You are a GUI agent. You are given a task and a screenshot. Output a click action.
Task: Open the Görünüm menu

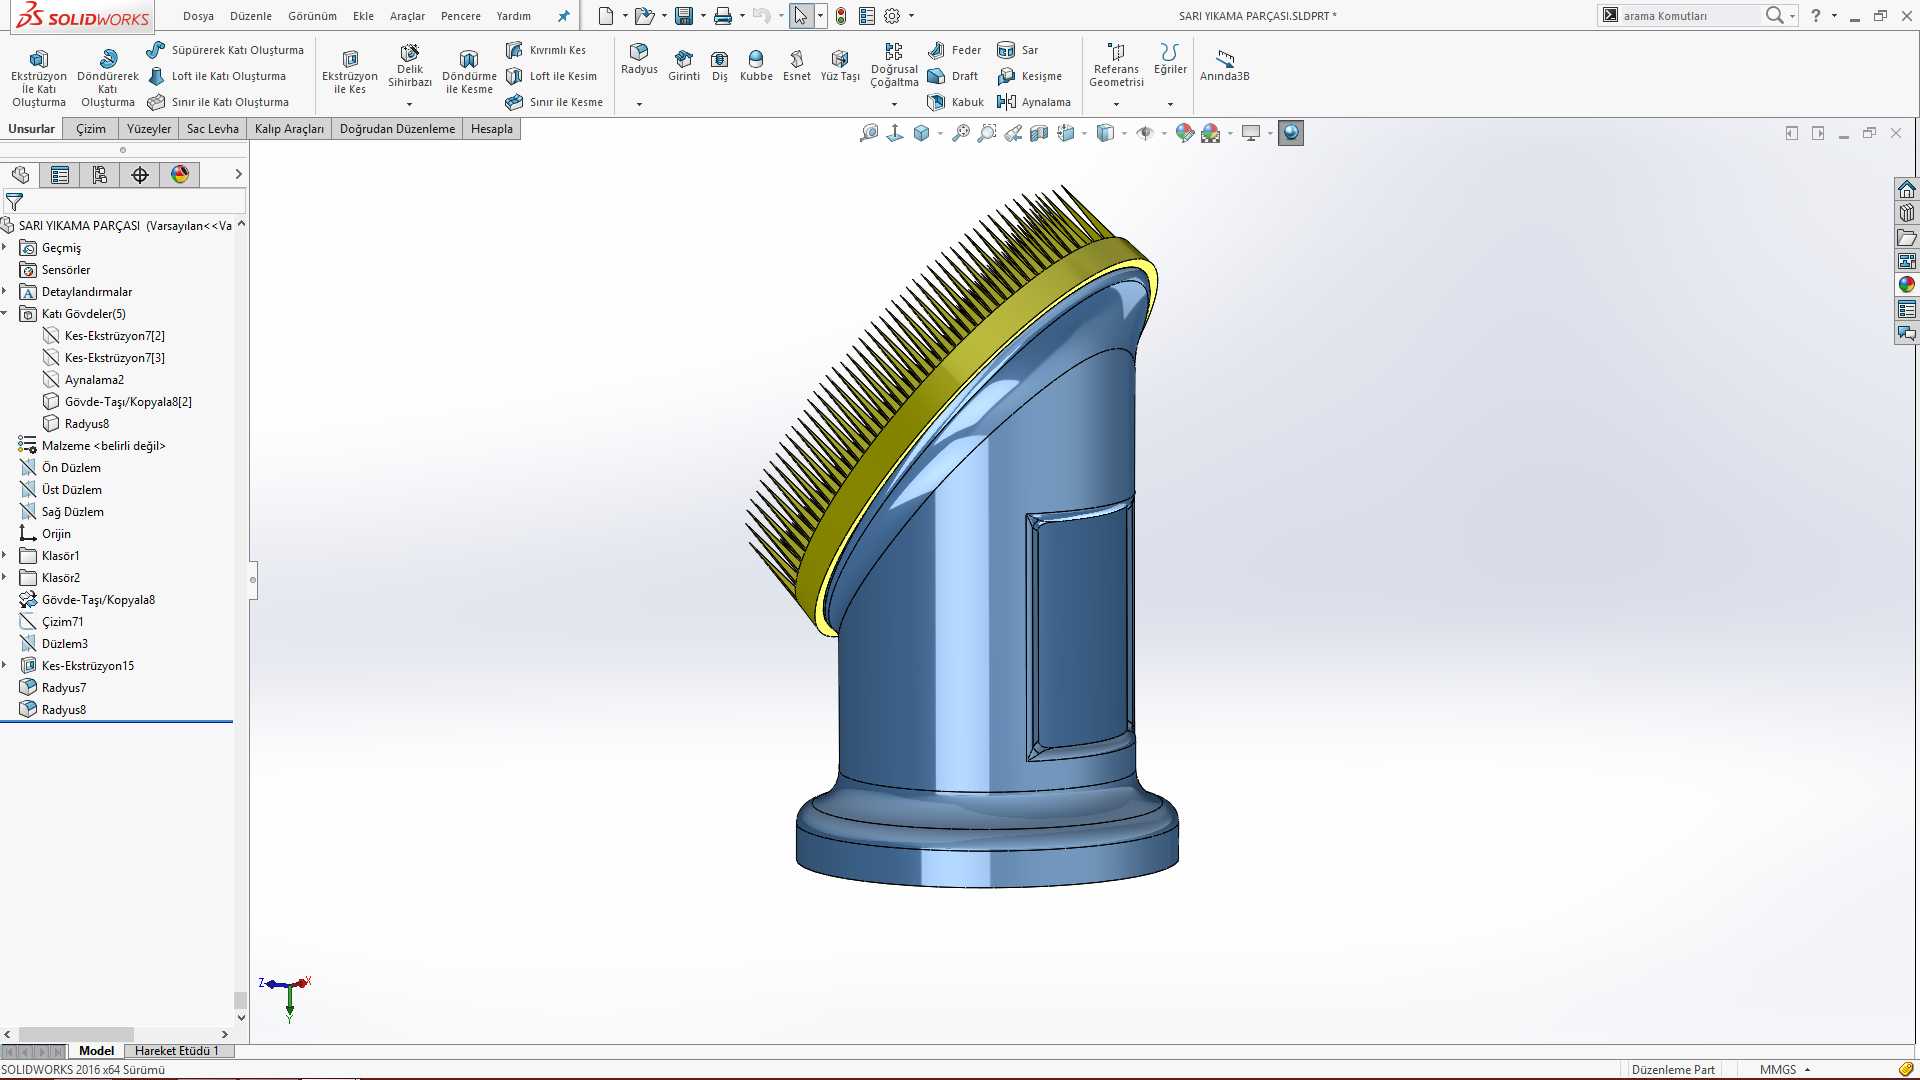click(312, 16)
